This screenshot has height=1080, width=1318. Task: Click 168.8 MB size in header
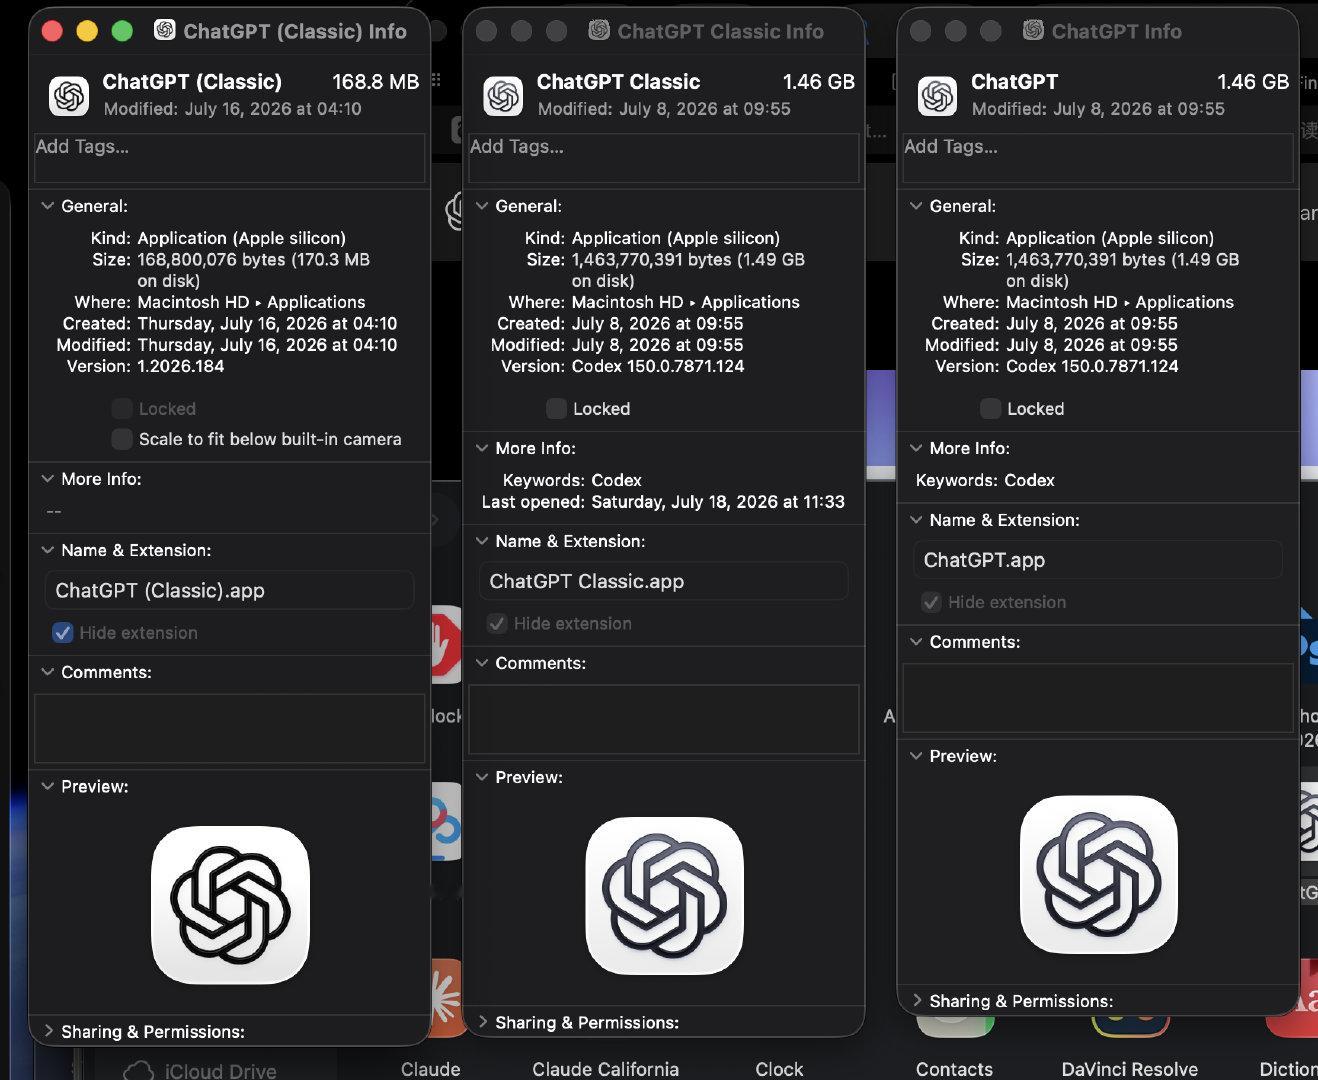tap(375, 82)
